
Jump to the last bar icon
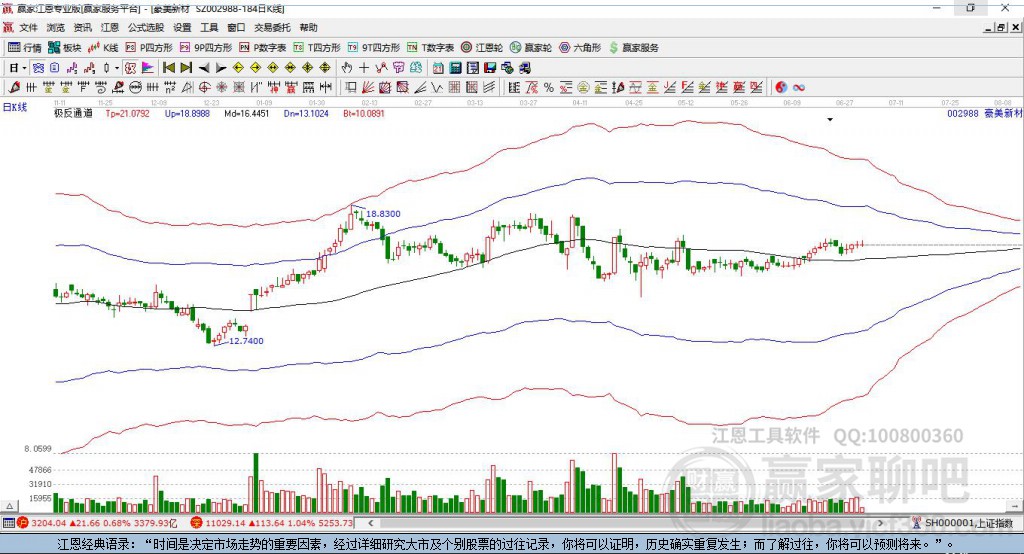186,68
